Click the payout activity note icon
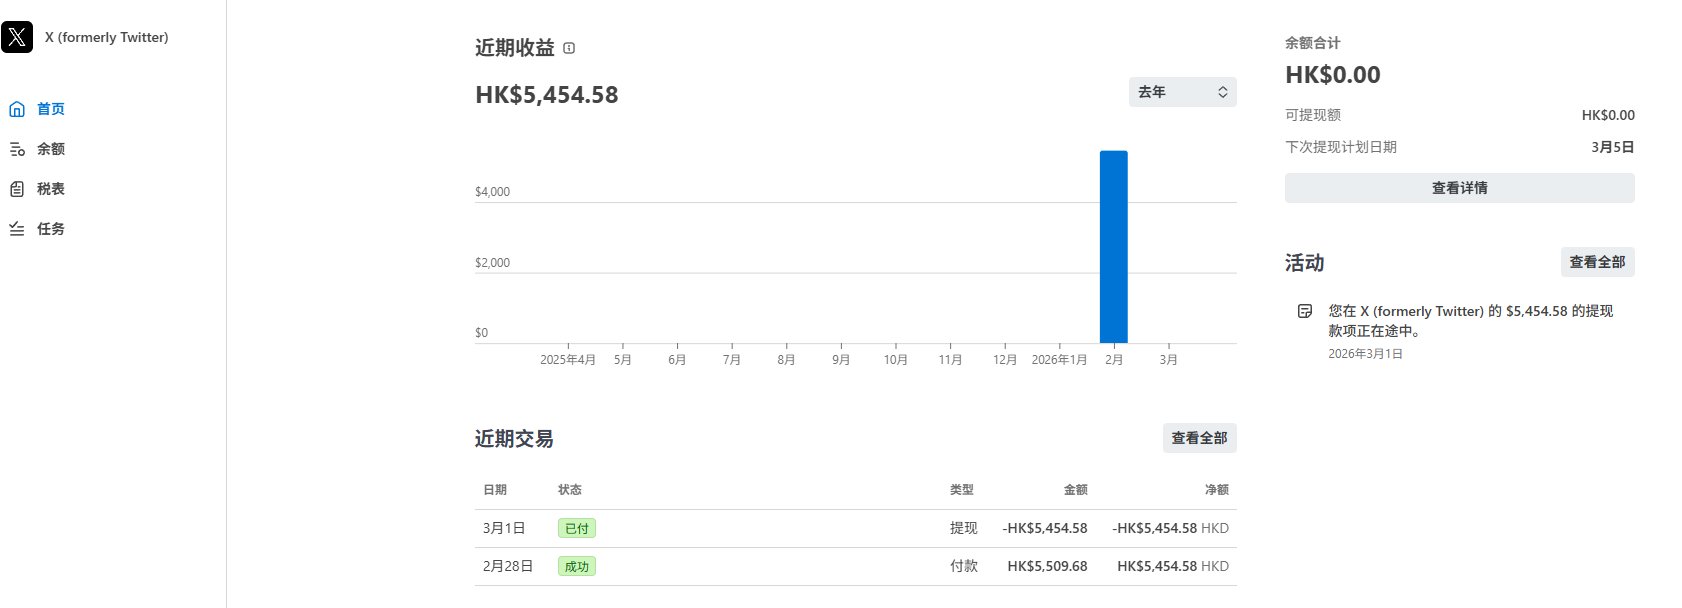 click(1304, 311)
